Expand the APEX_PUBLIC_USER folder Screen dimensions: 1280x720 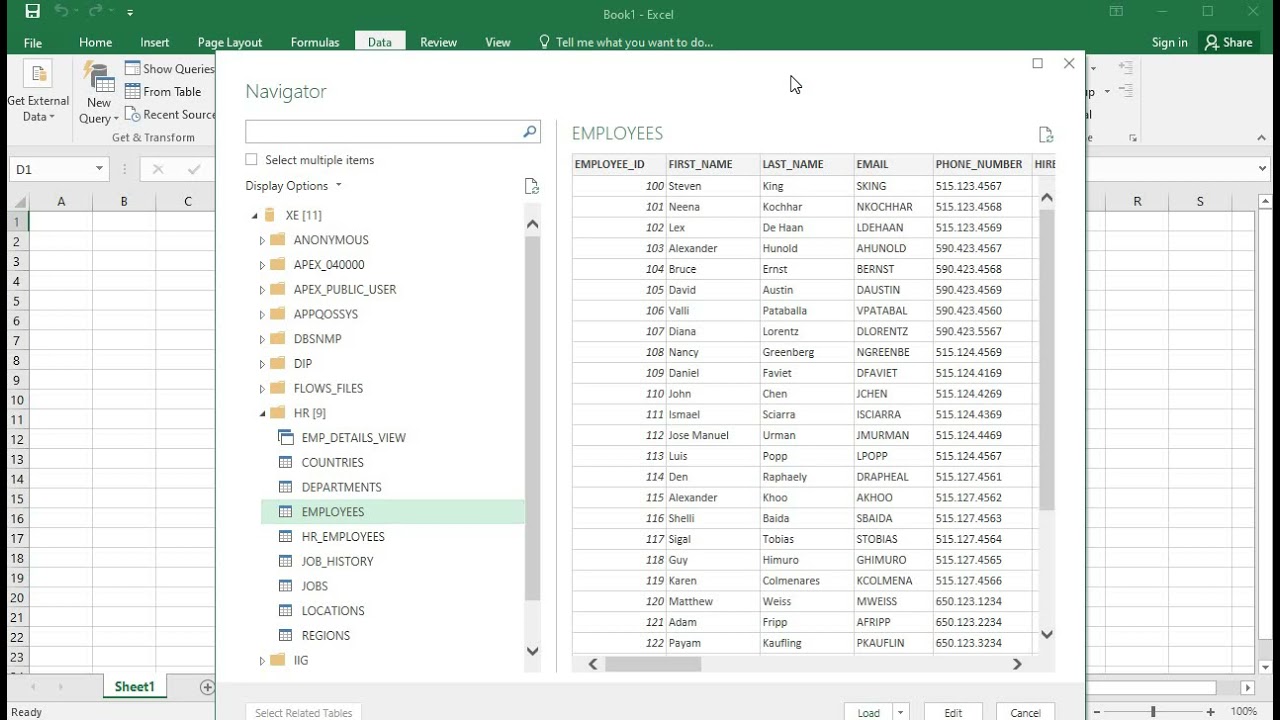point(262,290)
